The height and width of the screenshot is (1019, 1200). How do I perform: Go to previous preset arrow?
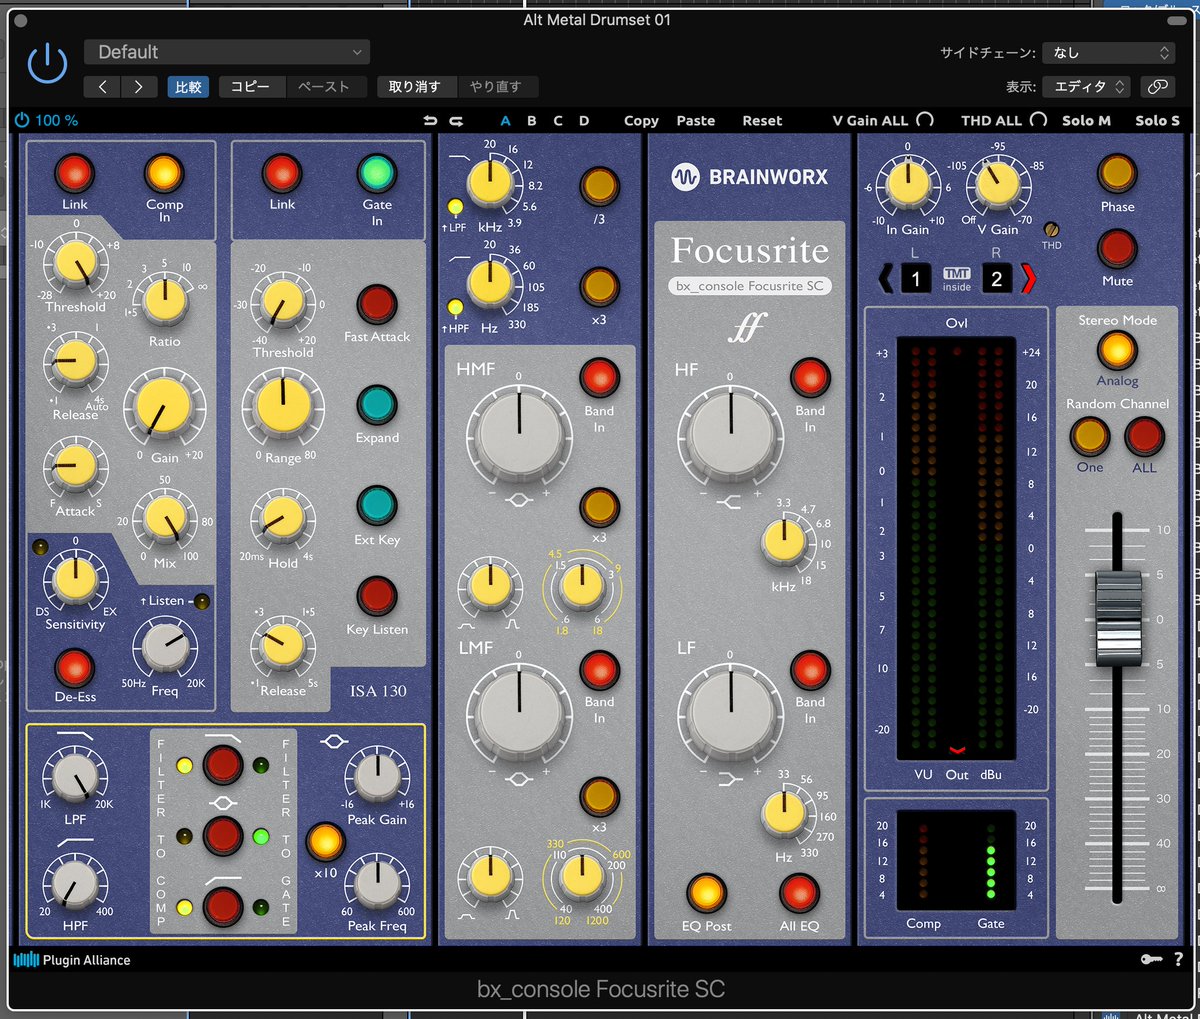coord(102,87)
